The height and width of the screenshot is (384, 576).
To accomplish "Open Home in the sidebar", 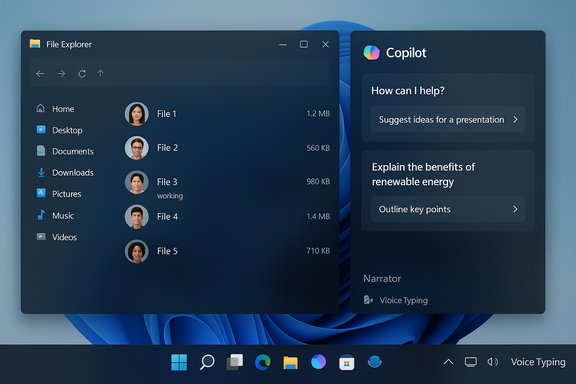I will point(55,109).
